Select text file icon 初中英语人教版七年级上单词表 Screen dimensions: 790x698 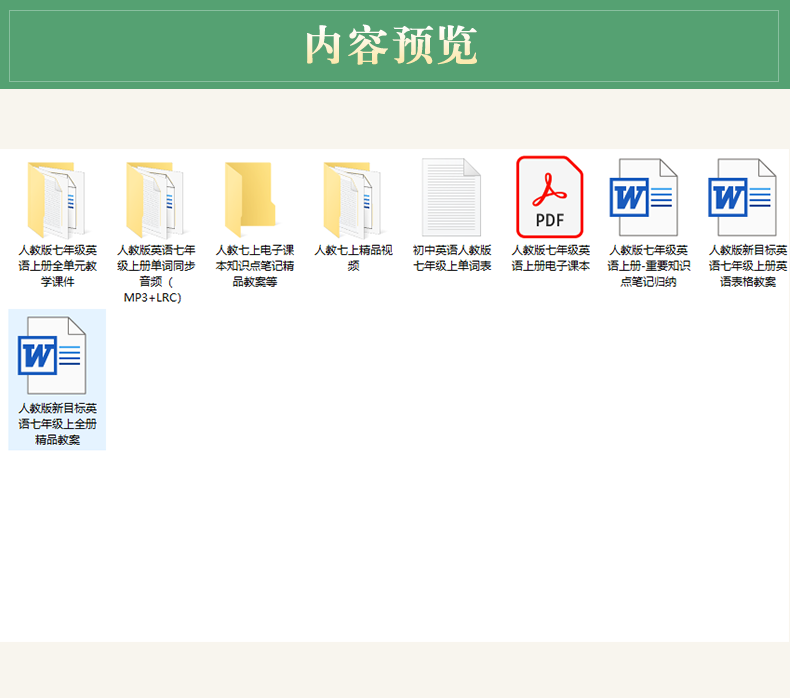[451, 197]
